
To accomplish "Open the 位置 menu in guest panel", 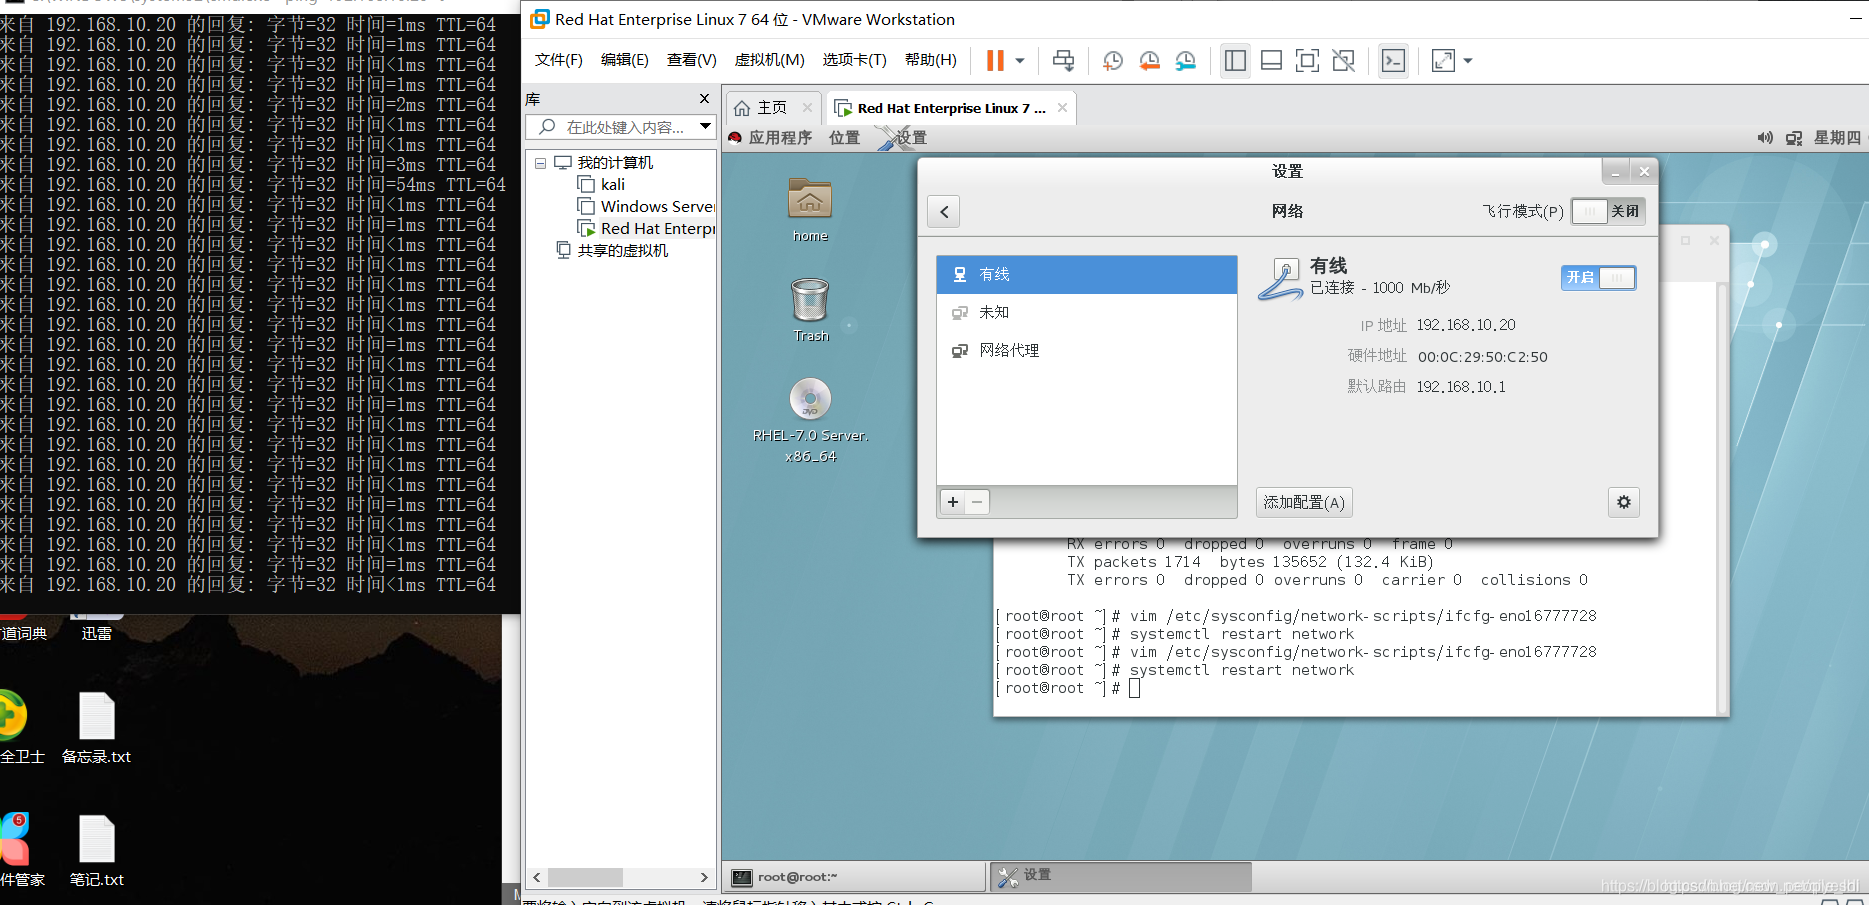I will point(844,138).
